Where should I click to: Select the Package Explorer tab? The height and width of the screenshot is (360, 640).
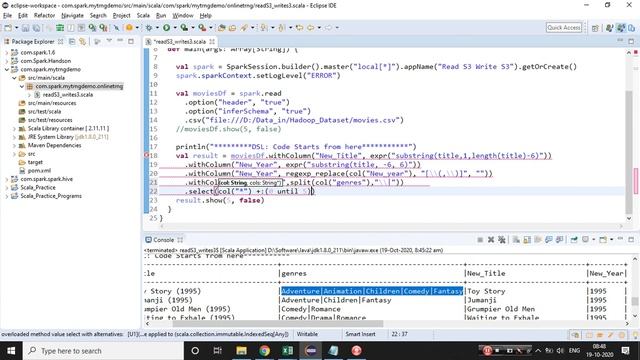point(33,41)
